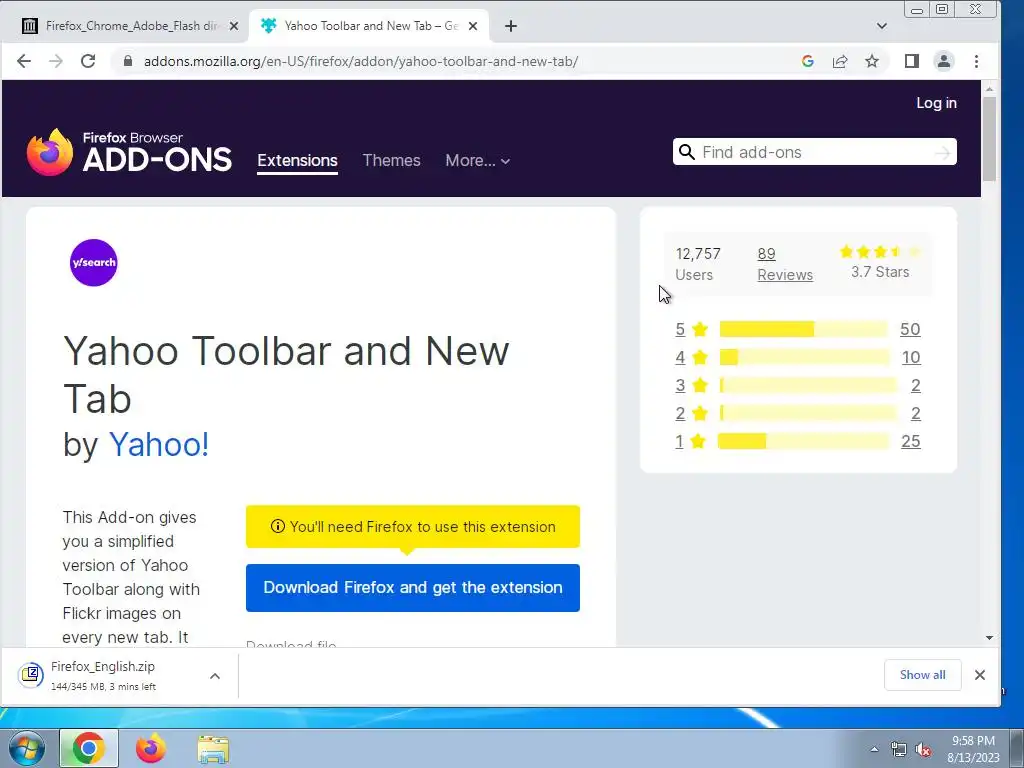The height and width of the screenshot is (768, 1024).
Task: Click Chrome in the taskbar
Action: coord(89,748)
